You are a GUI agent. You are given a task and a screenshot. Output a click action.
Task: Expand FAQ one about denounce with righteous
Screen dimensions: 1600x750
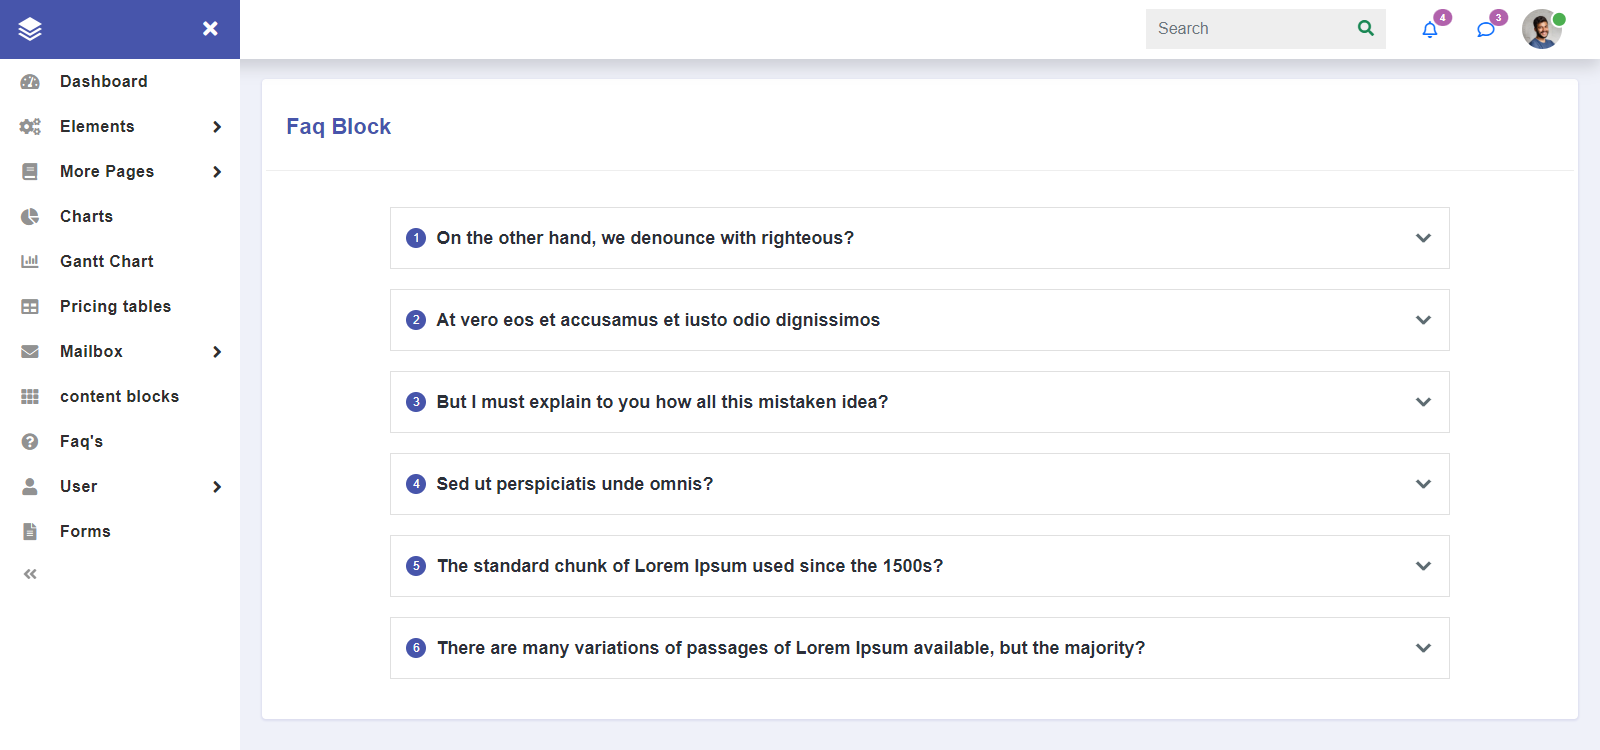click(x=1423, y=238)
